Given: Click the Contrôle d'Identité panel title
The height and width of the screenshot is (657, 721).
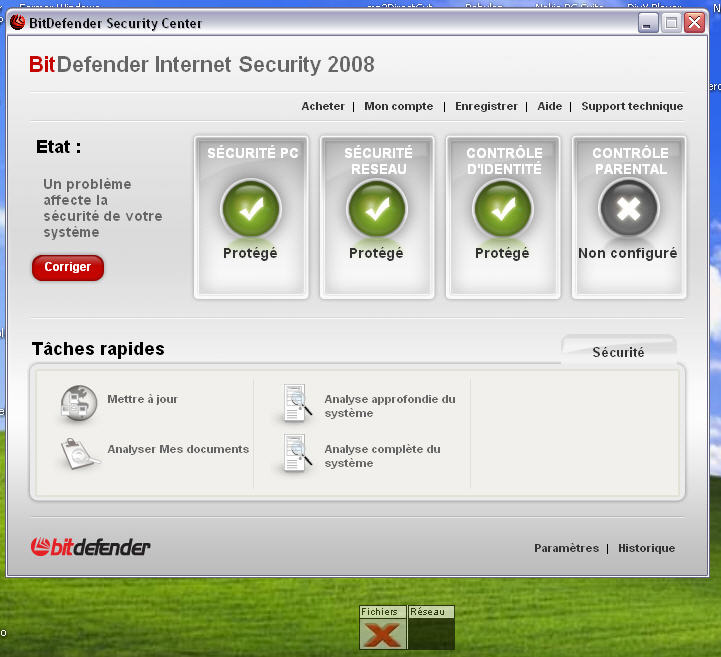Looking at the screenshot, I should click(504, 161).
